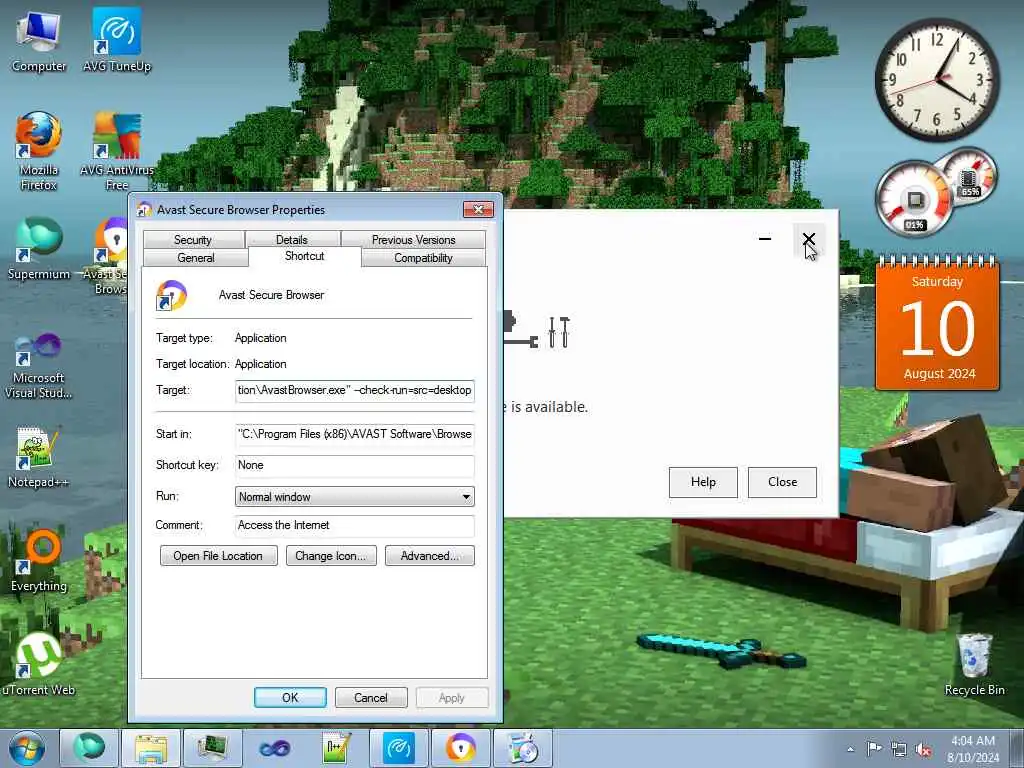Confirm the Properties dialog with OK

click(x=290, y=697)
